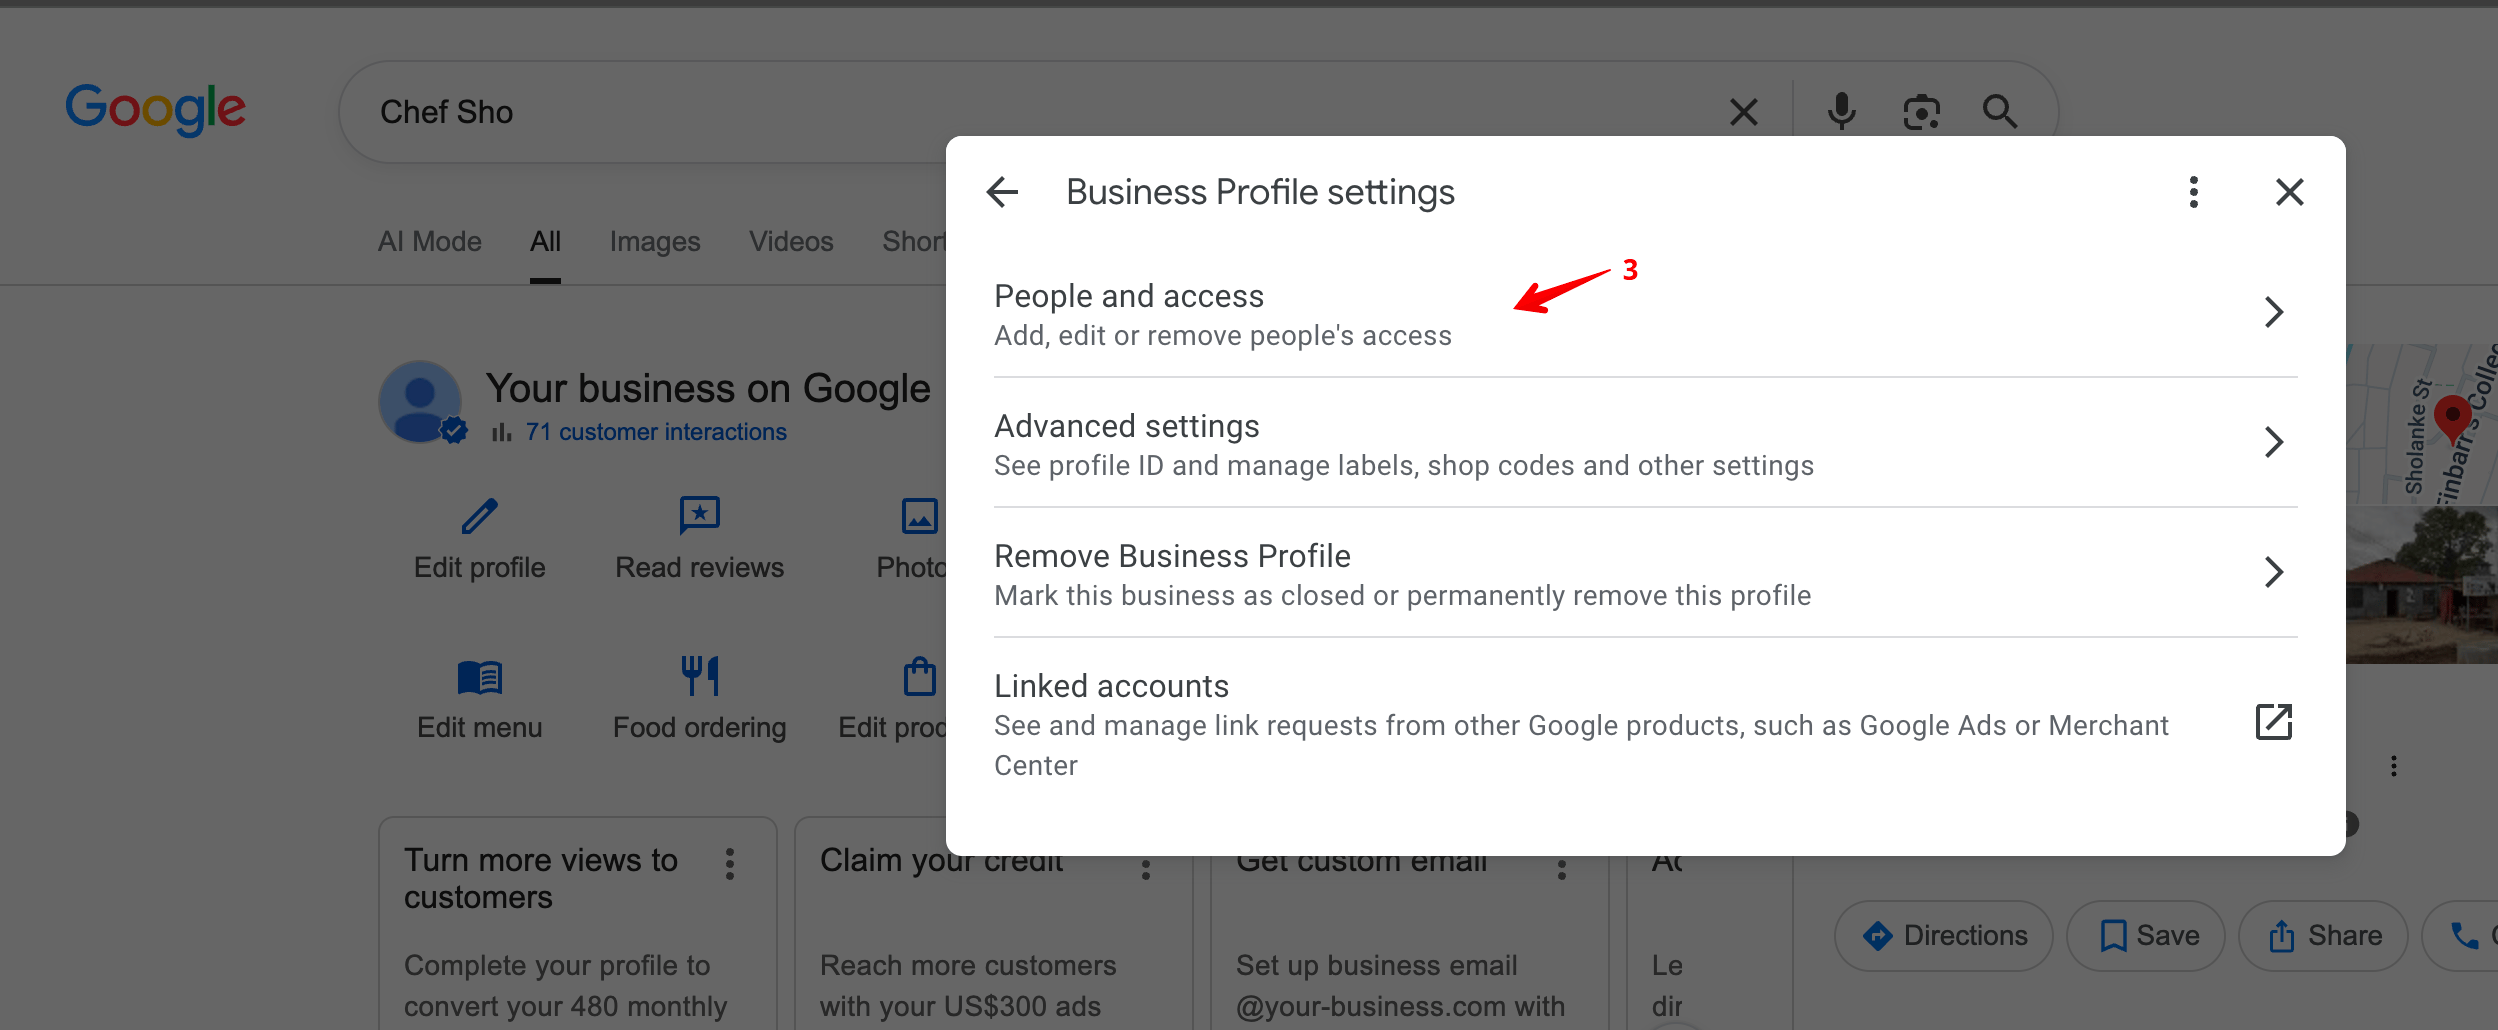Open options on 'Get custom email' card
The height and width of the screenshot is (1030, 2498).
(x=1562, y=868)
